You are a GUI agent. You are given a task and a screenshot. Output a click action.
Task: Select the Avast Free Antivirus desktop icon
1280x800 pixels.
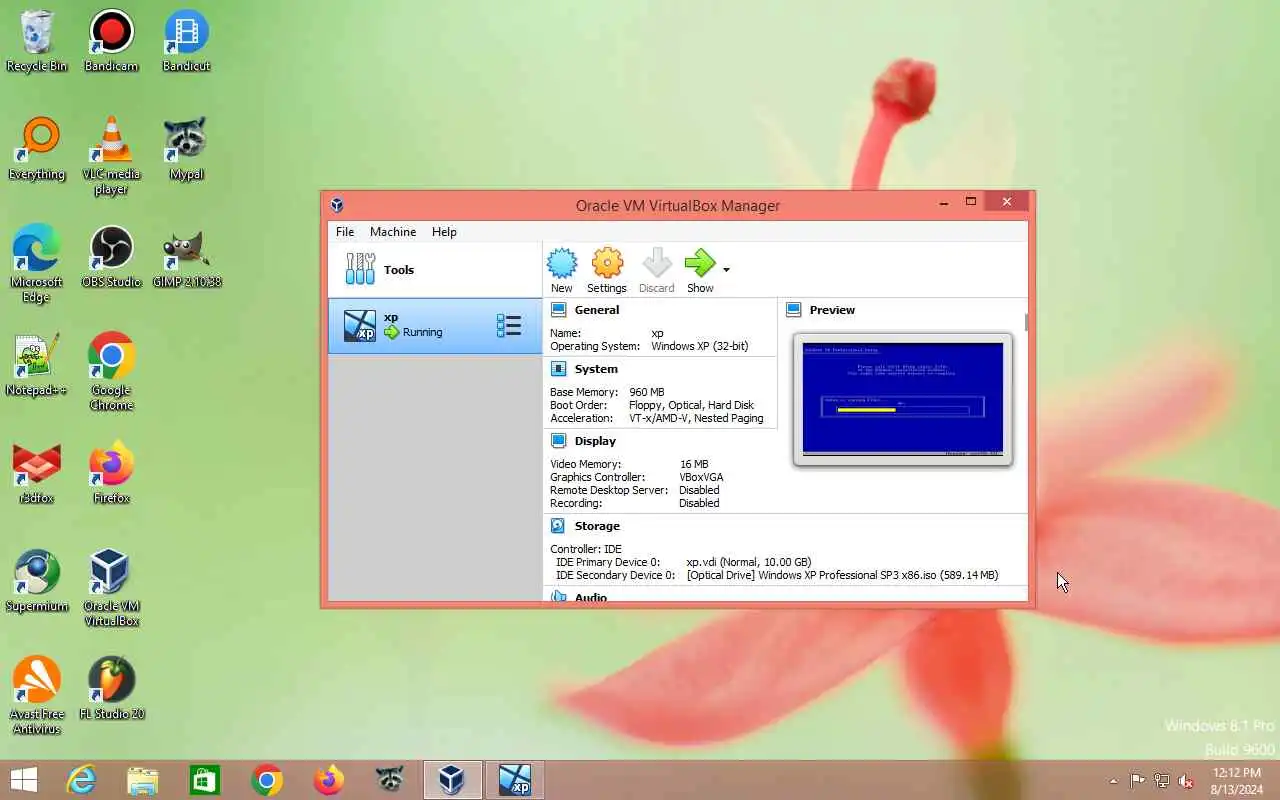(x=37, y=695)
